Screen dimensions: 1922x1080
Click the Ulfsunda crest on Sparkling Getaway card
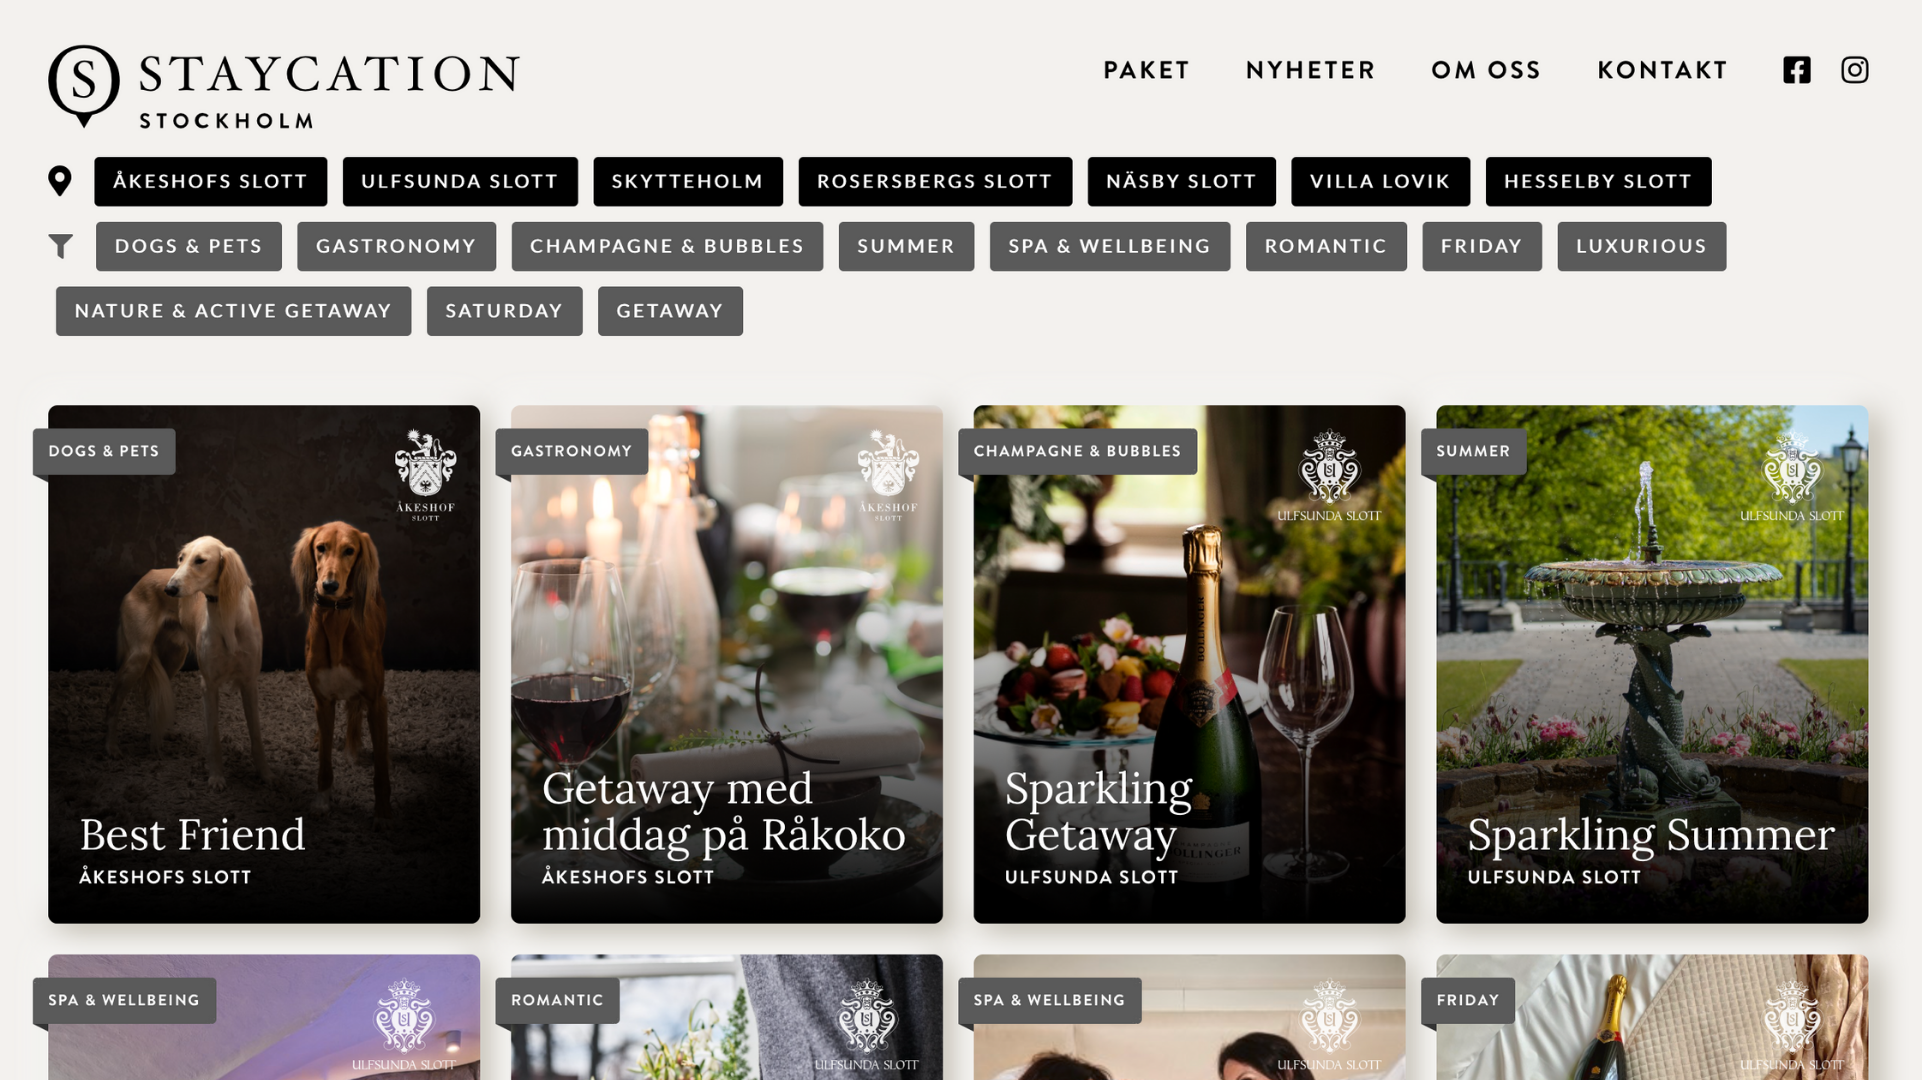click(x=1329, y=476)
